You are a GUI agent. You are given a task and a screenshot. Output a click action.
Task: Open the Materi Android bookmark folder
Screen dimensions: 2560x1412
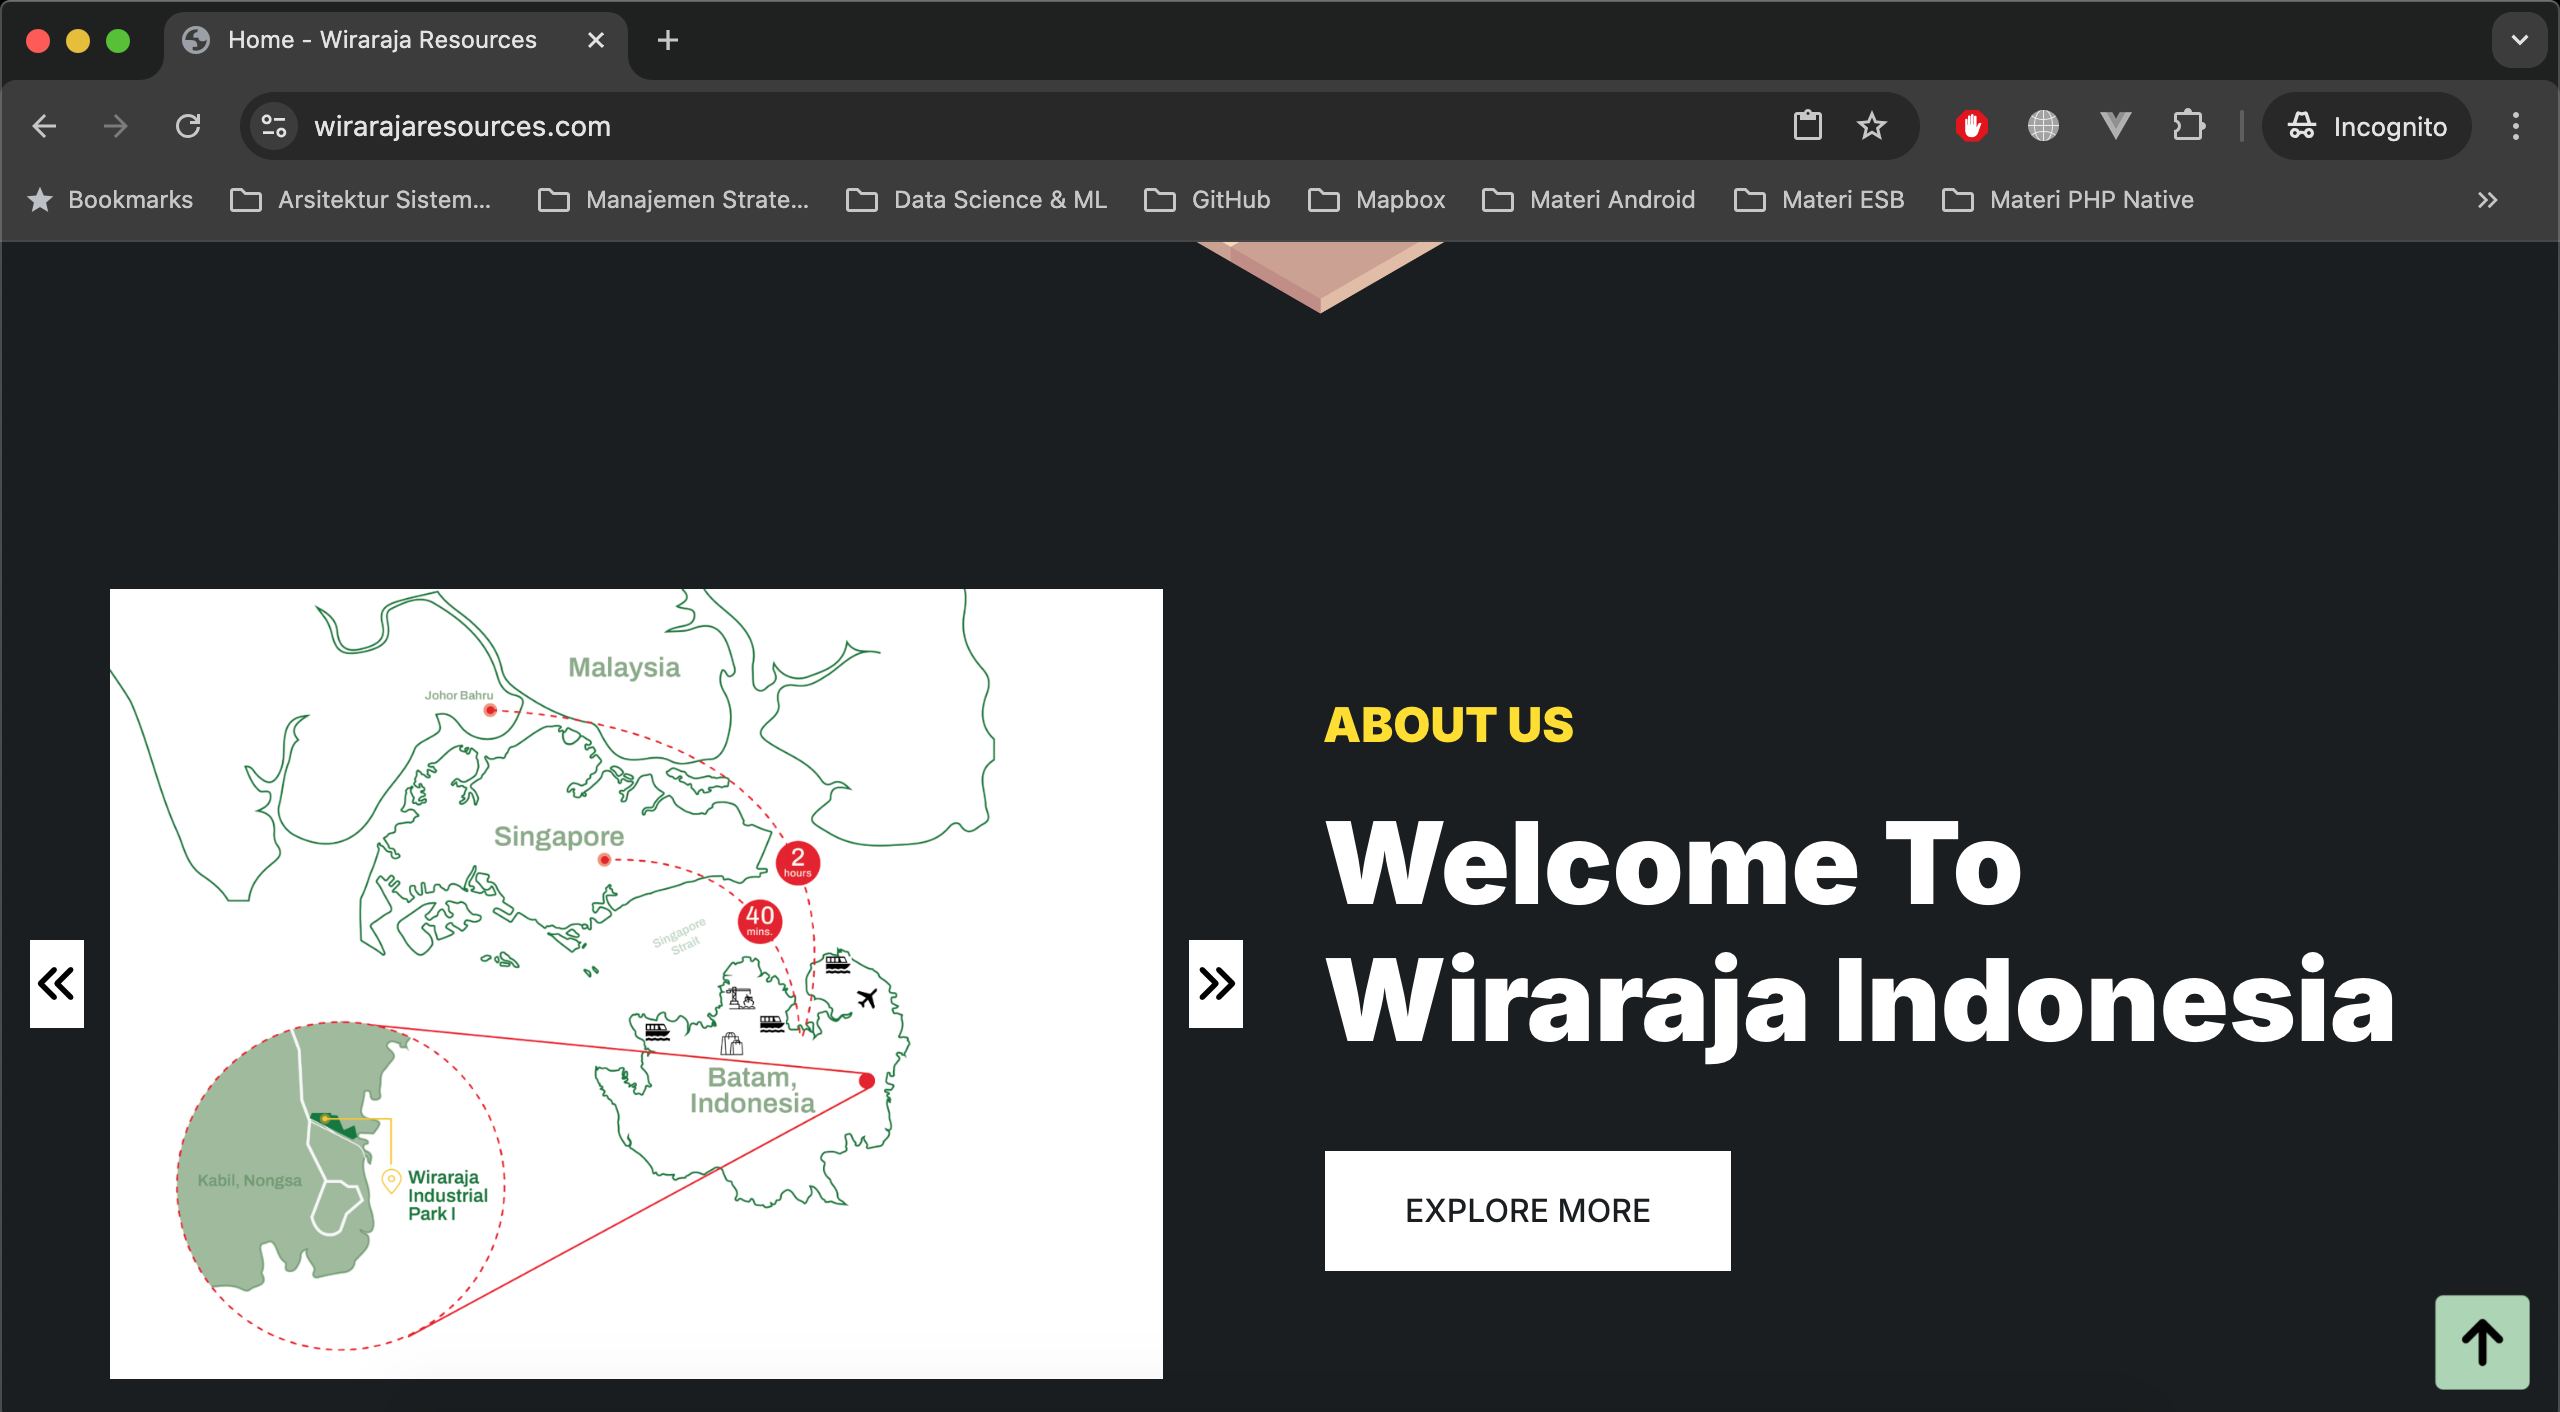coord(1589,200)
